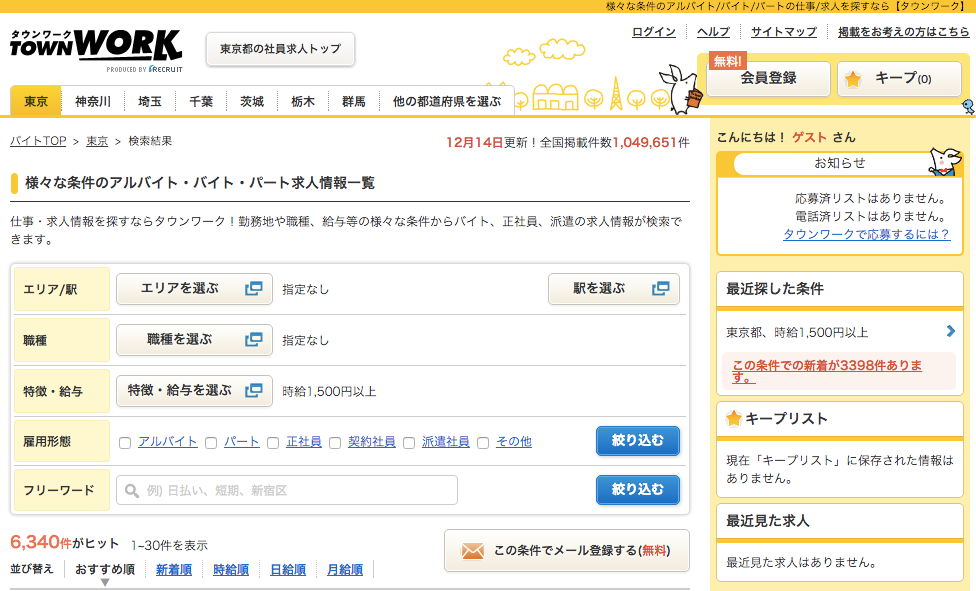Viewport: 976px width, 591px height.
Task: Check the その他 checkbox
Action: (x=483, y=443)
